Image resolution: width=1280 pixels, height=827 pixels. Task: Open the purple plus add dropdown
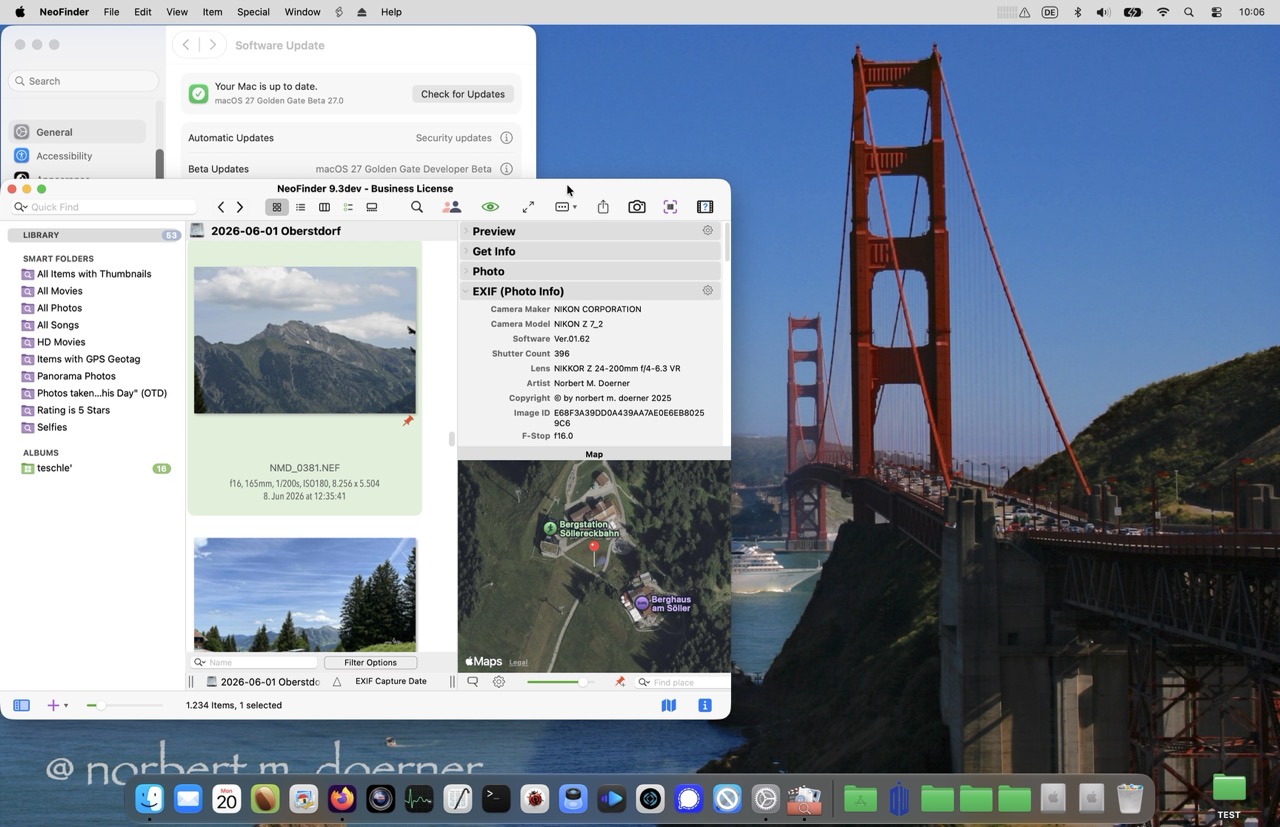58,705
